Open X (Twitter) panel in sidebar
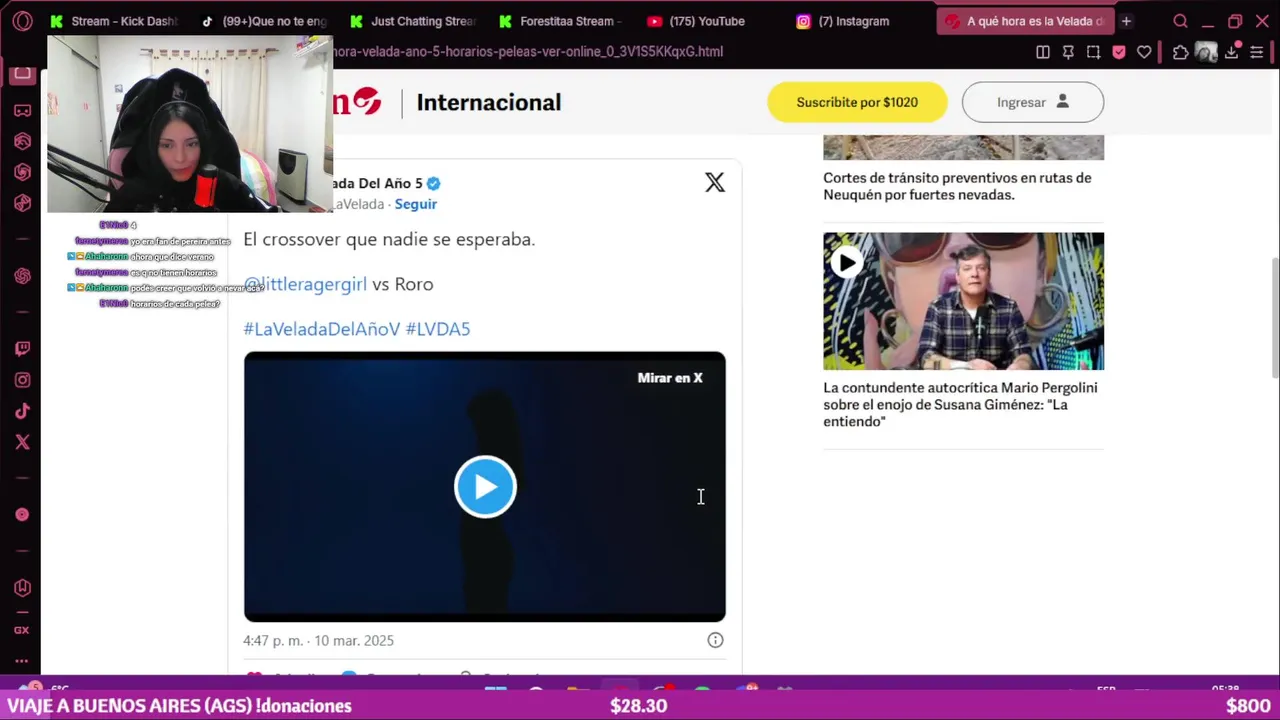1280x720 pixels. tap(22, 442)
